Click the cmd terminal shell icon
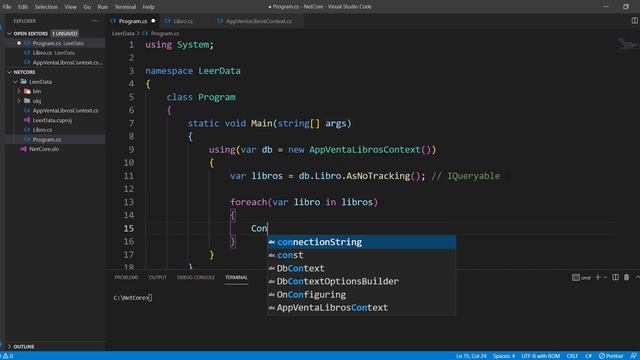 [x=576, y=278]
